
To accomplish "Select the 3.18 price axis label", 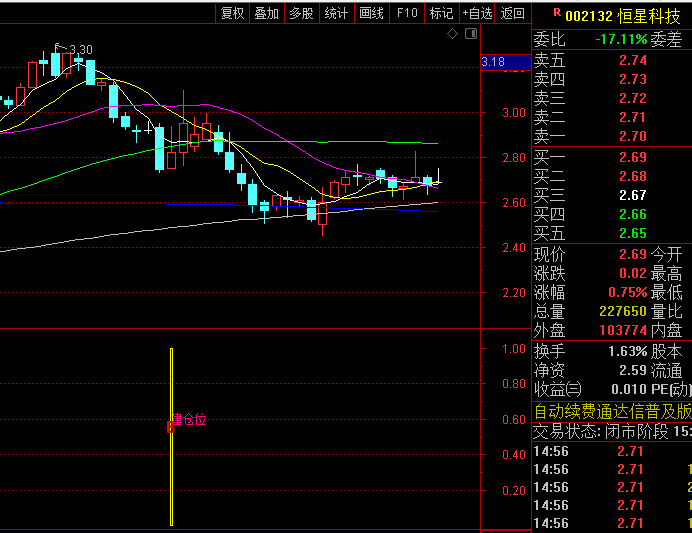I will click(505, 62).
